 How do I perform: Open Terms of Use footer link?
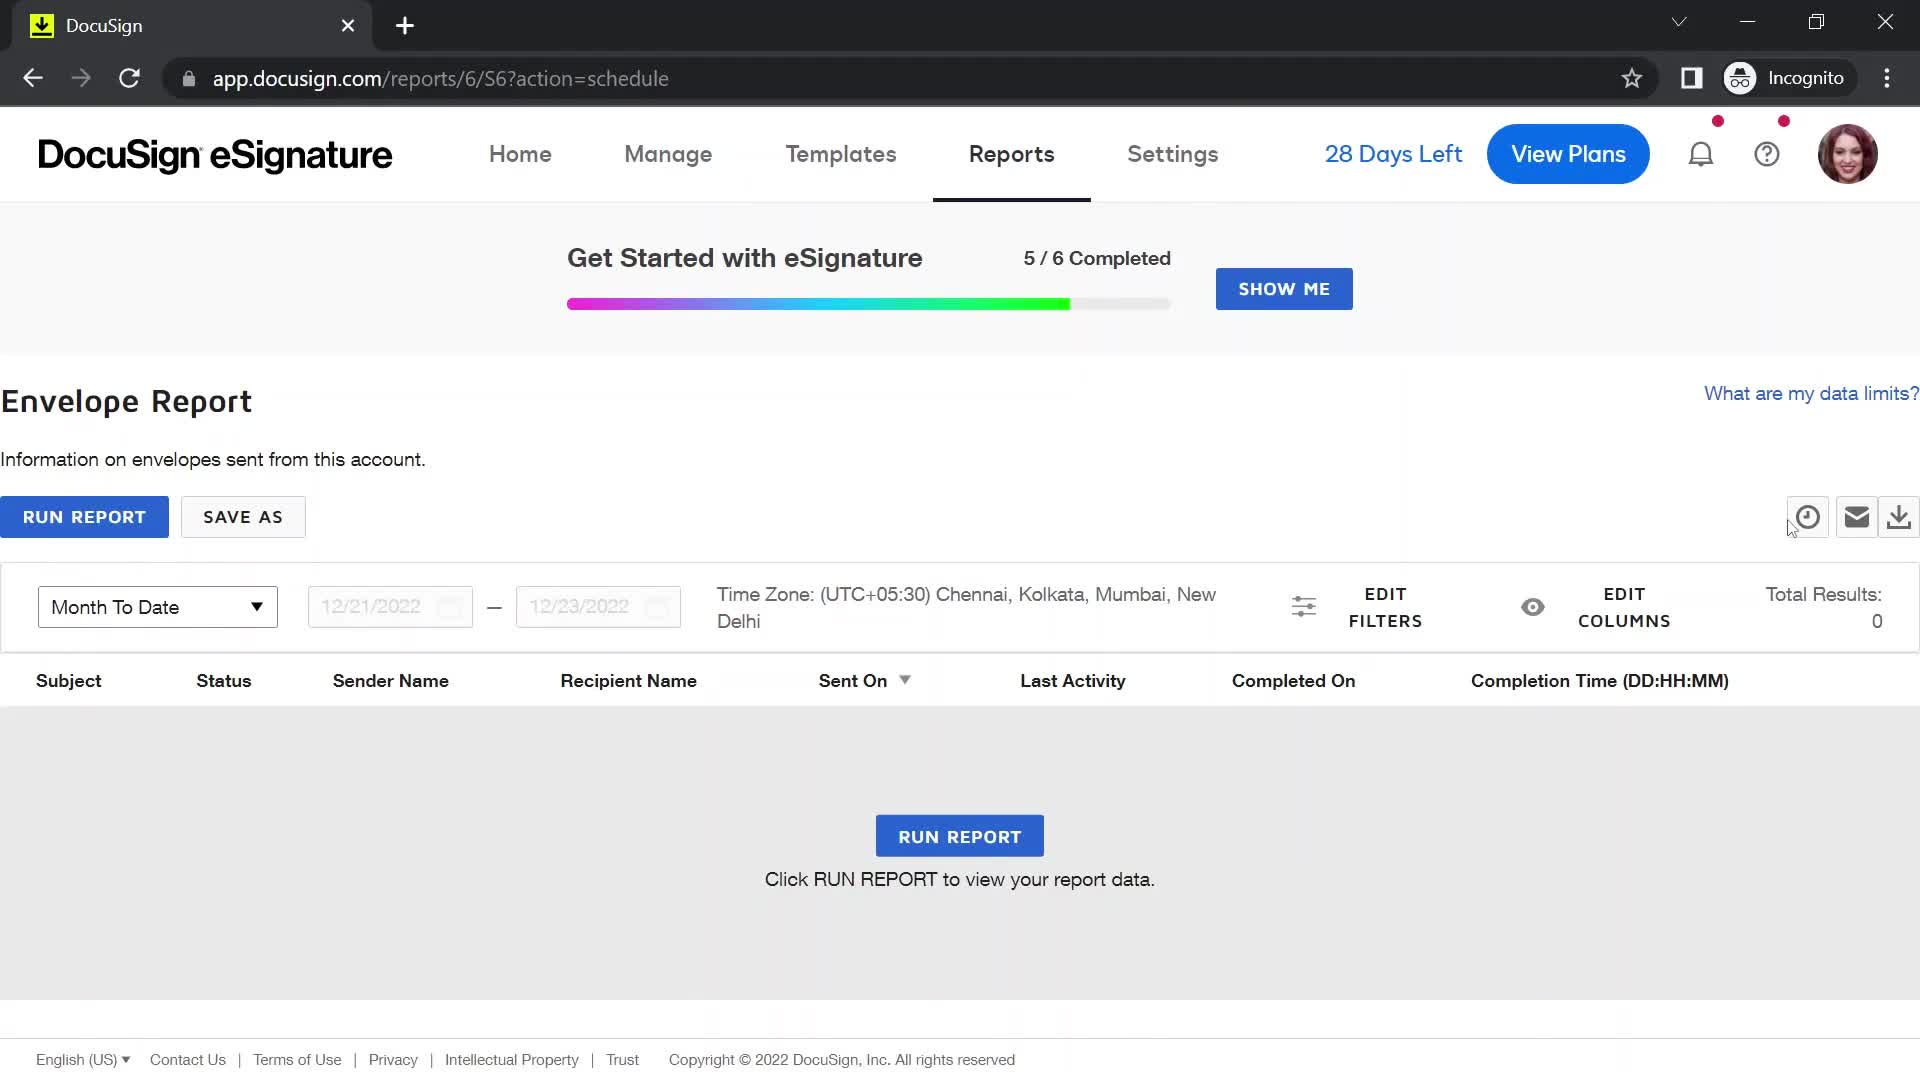click(x=297, y=1060)
